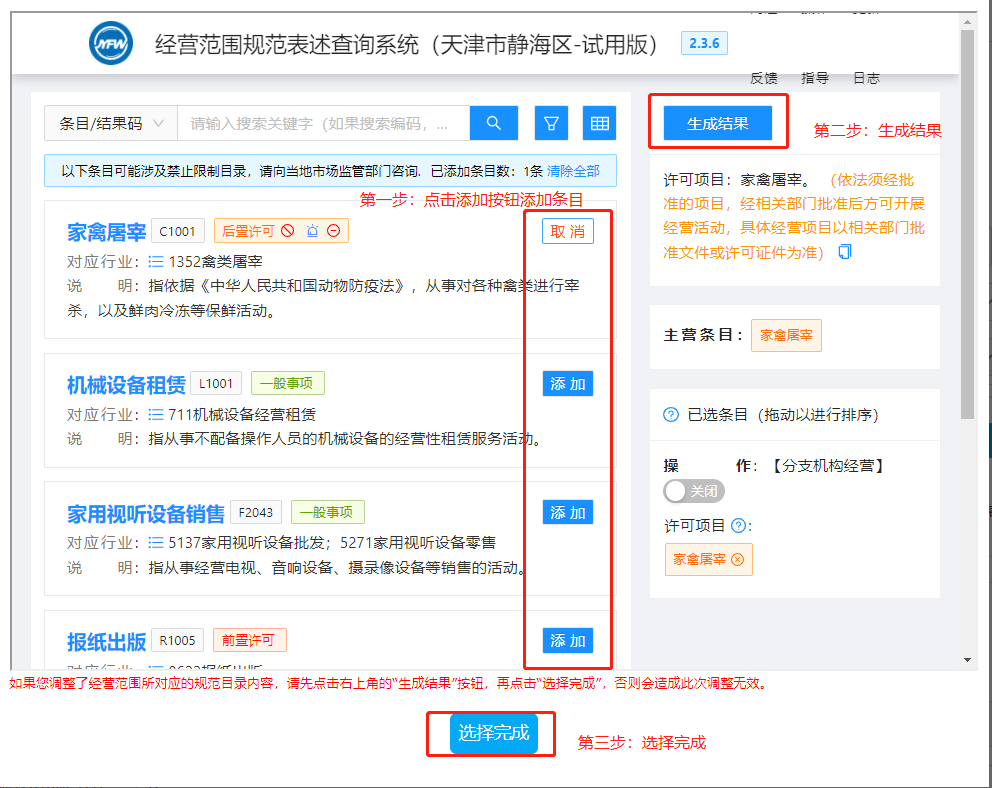
Task: Click the prohibition icon on the 后置许可 badge
Action: (286, 230)
